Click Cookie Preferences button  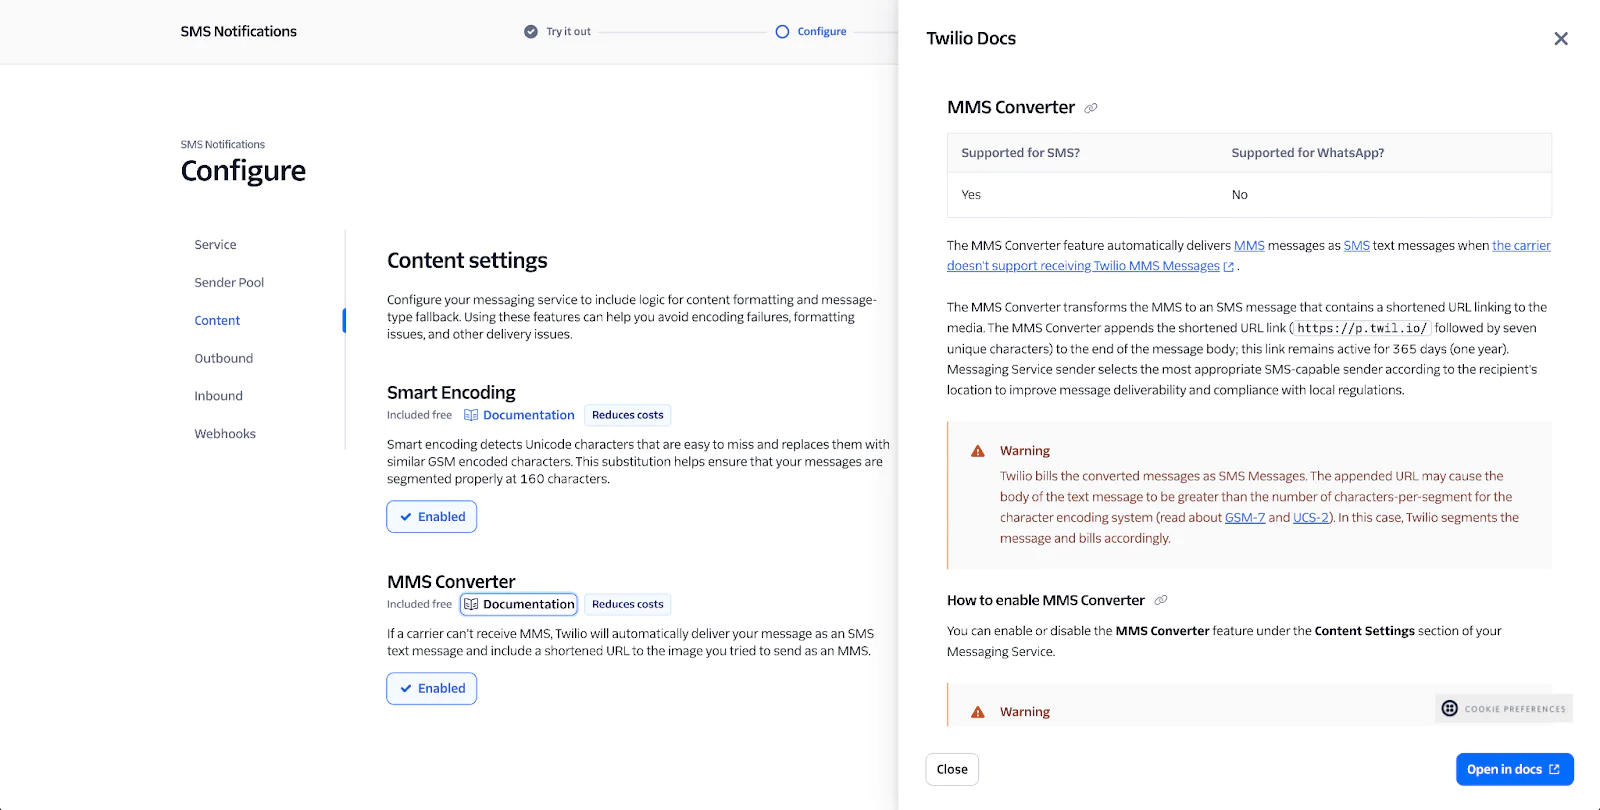1504,708
